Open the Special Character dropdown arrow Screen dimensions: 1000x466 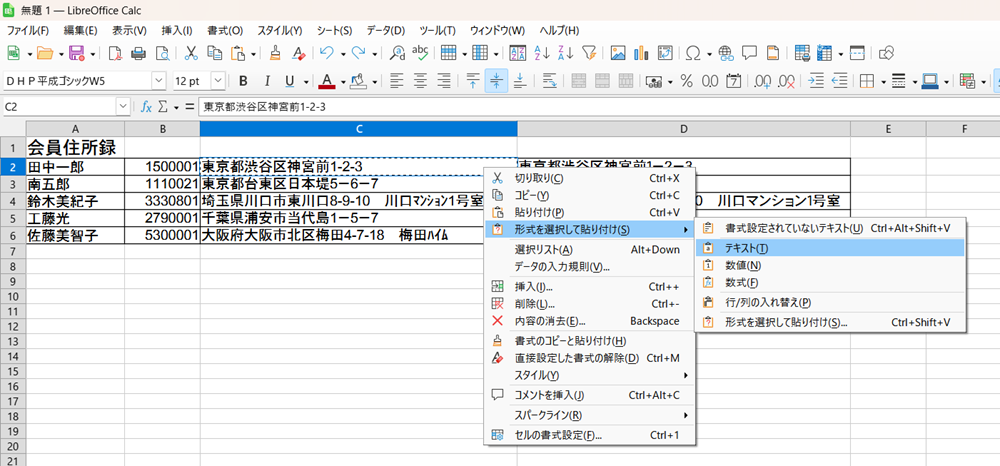[709, 54]
